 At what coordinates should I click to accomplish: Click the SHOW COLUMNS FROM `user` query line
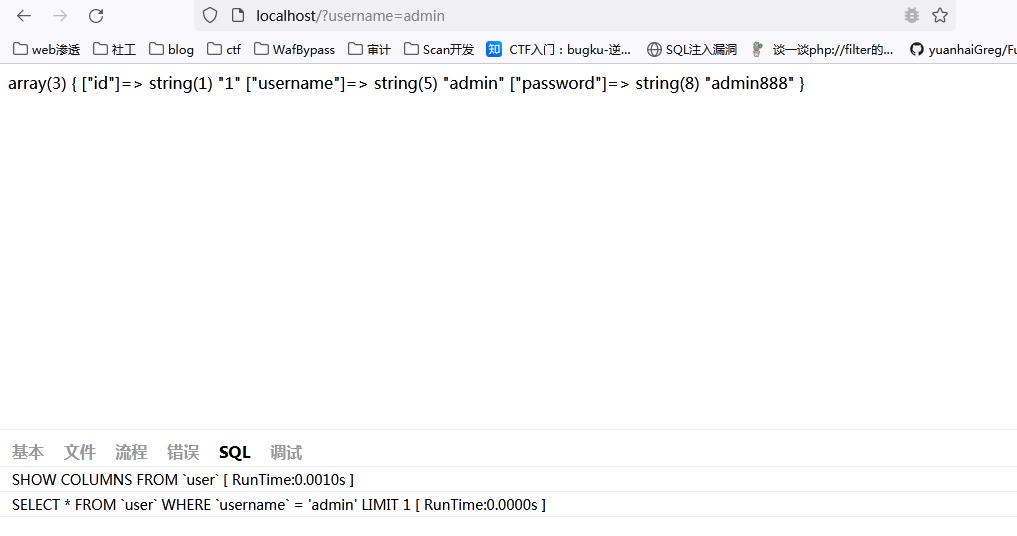click(183, 480)
